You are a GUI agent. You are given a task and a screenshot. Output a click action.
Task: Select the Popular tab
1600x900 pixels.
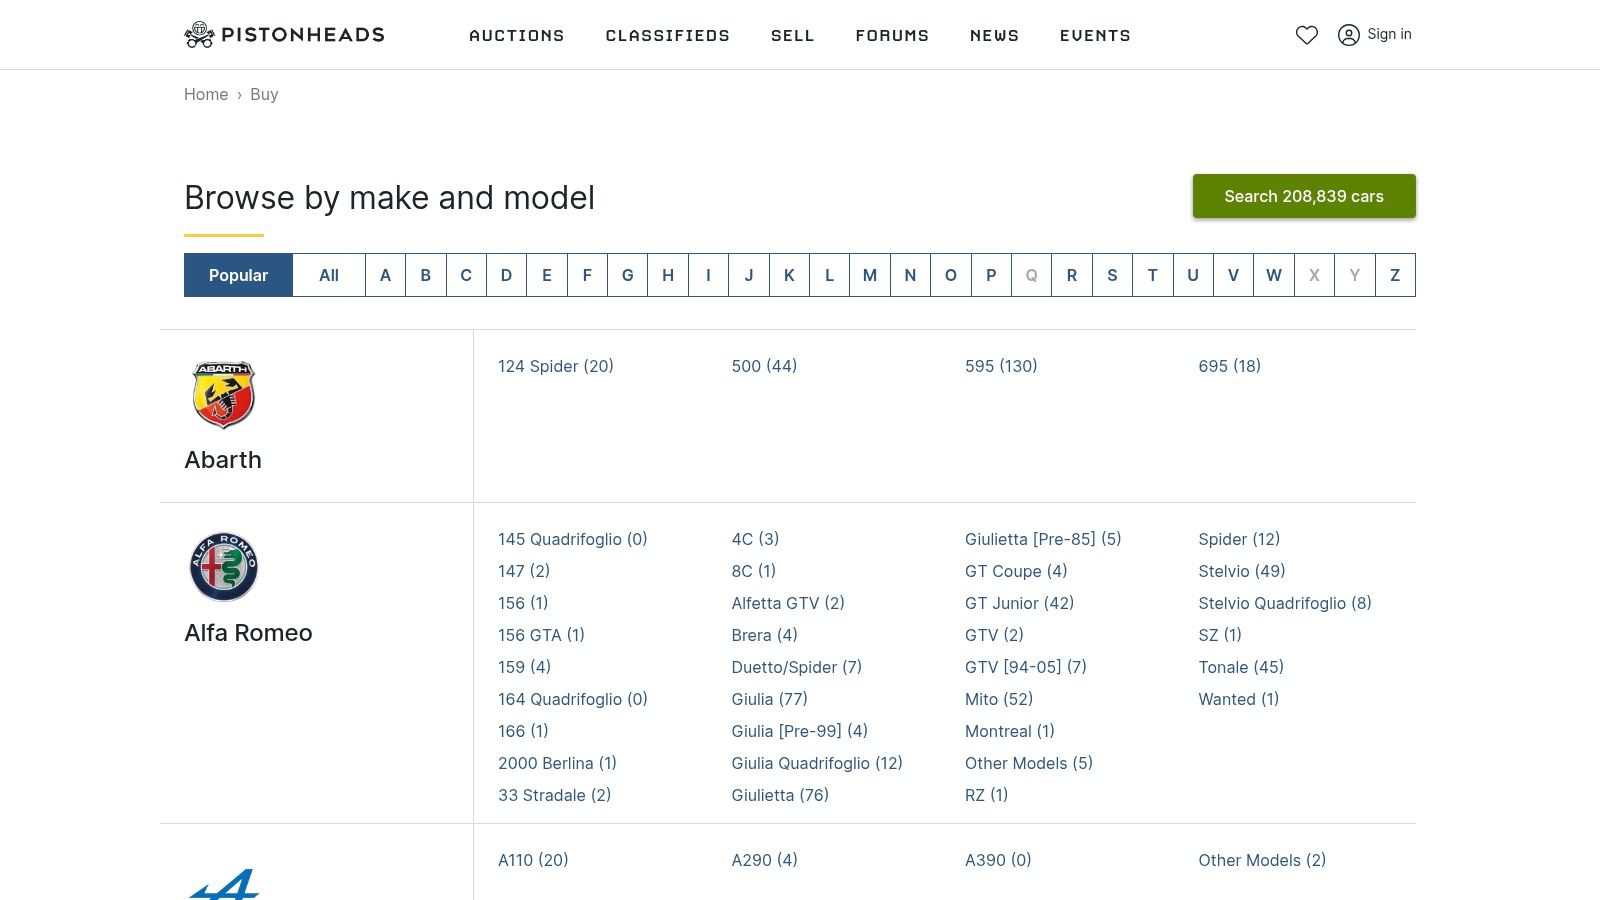(238, 275)
